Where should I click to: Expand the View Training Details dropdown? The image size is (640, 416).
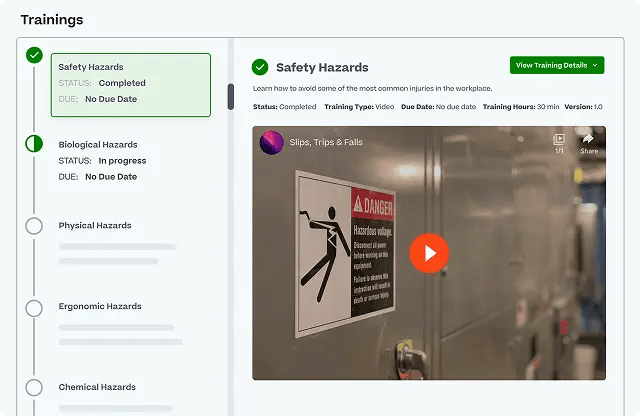tap(555, 65)
